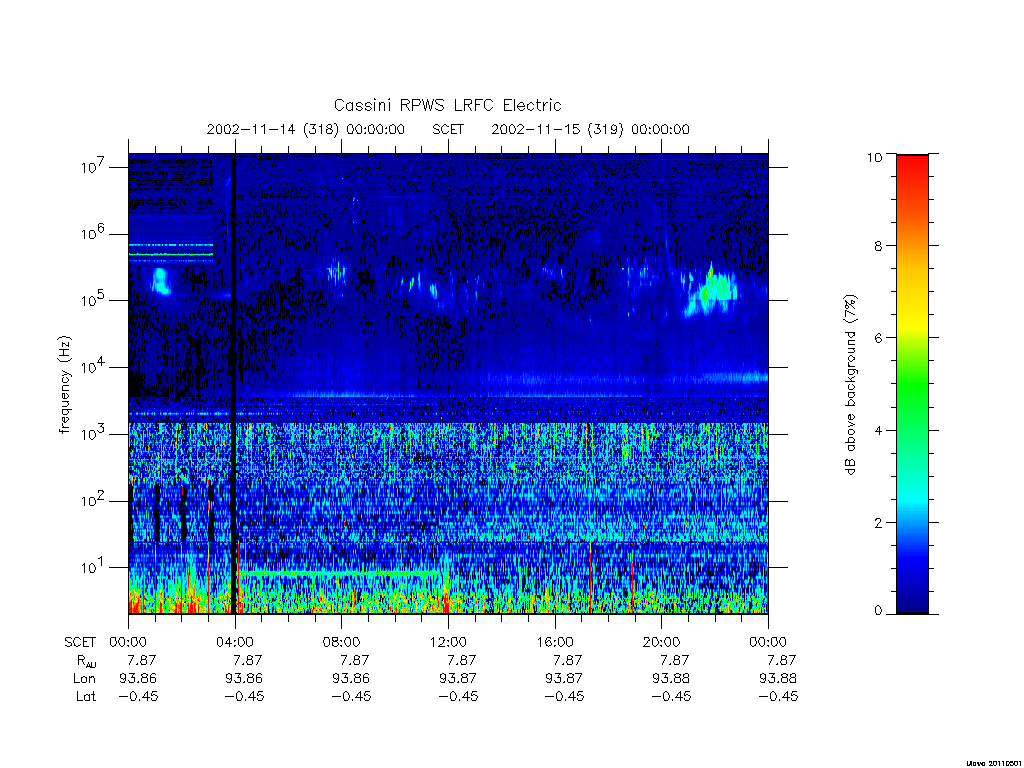Click the color bar tick label '2'
This screenshot has width=1024, height=768.
tap(878, 523)
